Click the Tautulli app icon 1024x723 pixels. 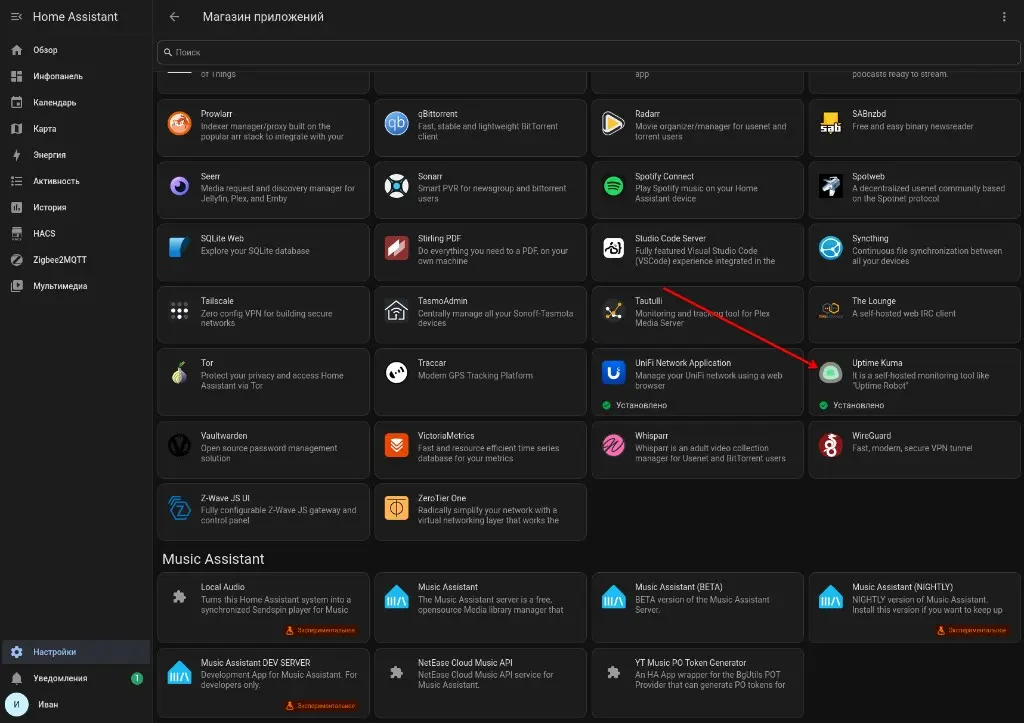coord(613,311)
